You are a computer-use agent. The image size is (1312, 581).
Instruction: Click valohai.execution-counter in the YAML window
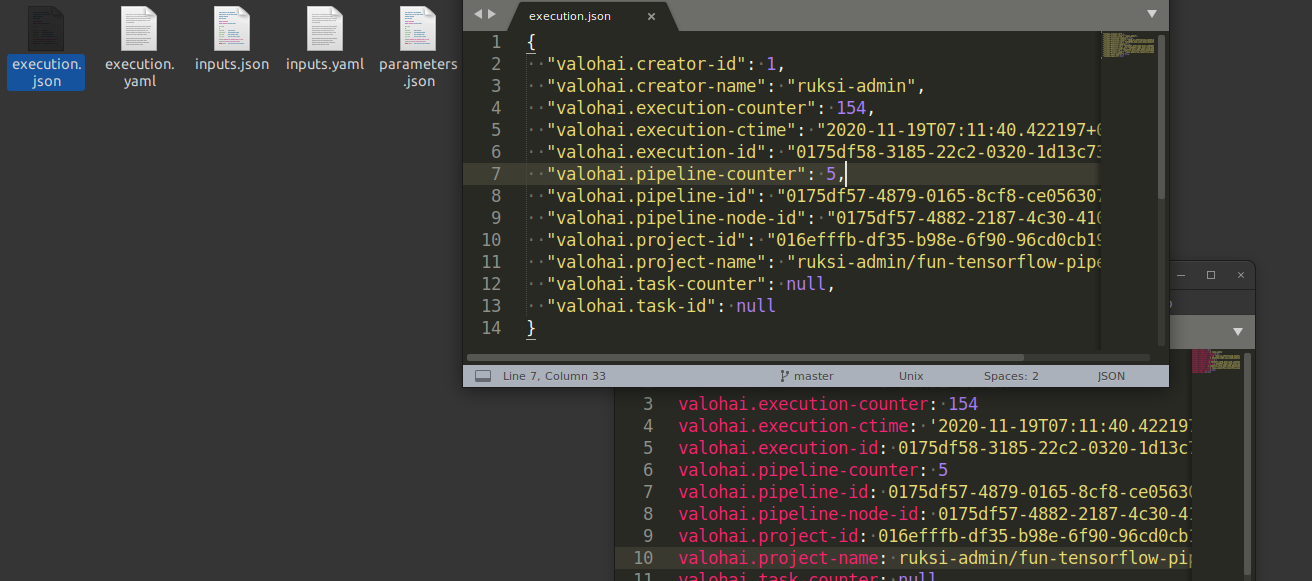click(x=804, y=404)
